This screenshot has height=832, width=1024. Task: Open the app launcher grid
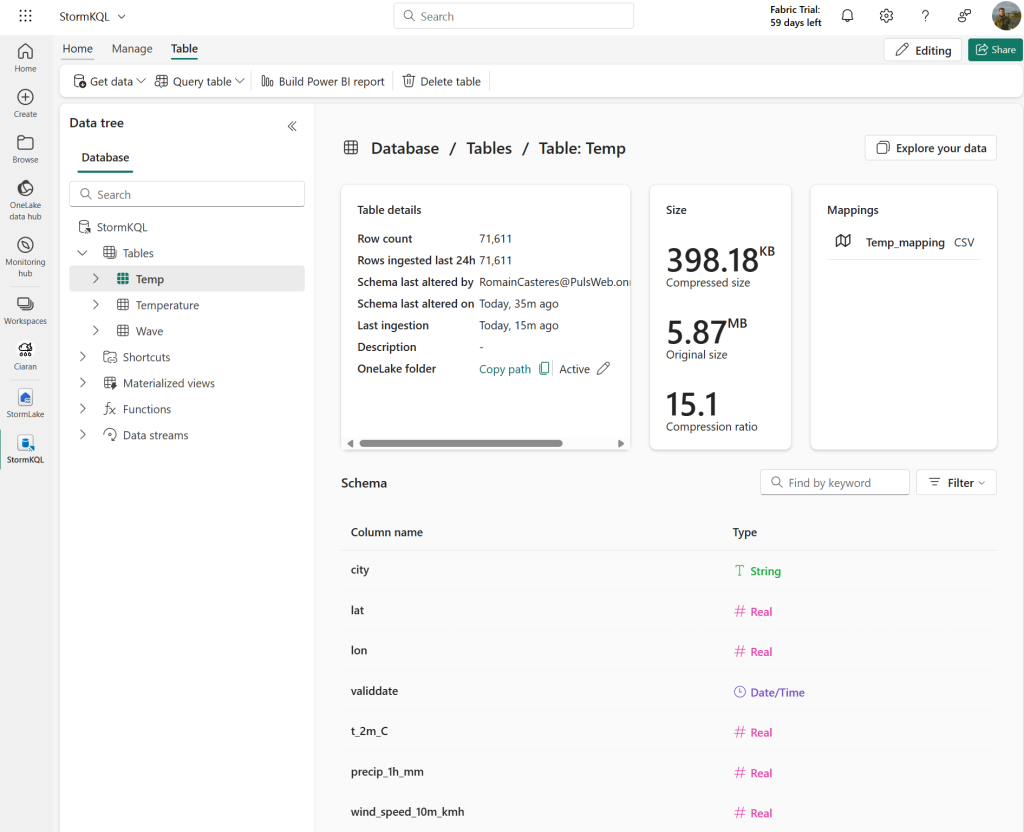coord(25,16)
